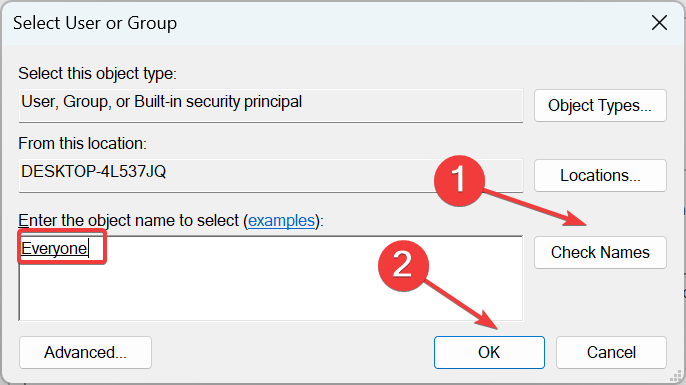
Task: Click the red arrowhead pointing at OK
Action: click(x=486, y=320)
